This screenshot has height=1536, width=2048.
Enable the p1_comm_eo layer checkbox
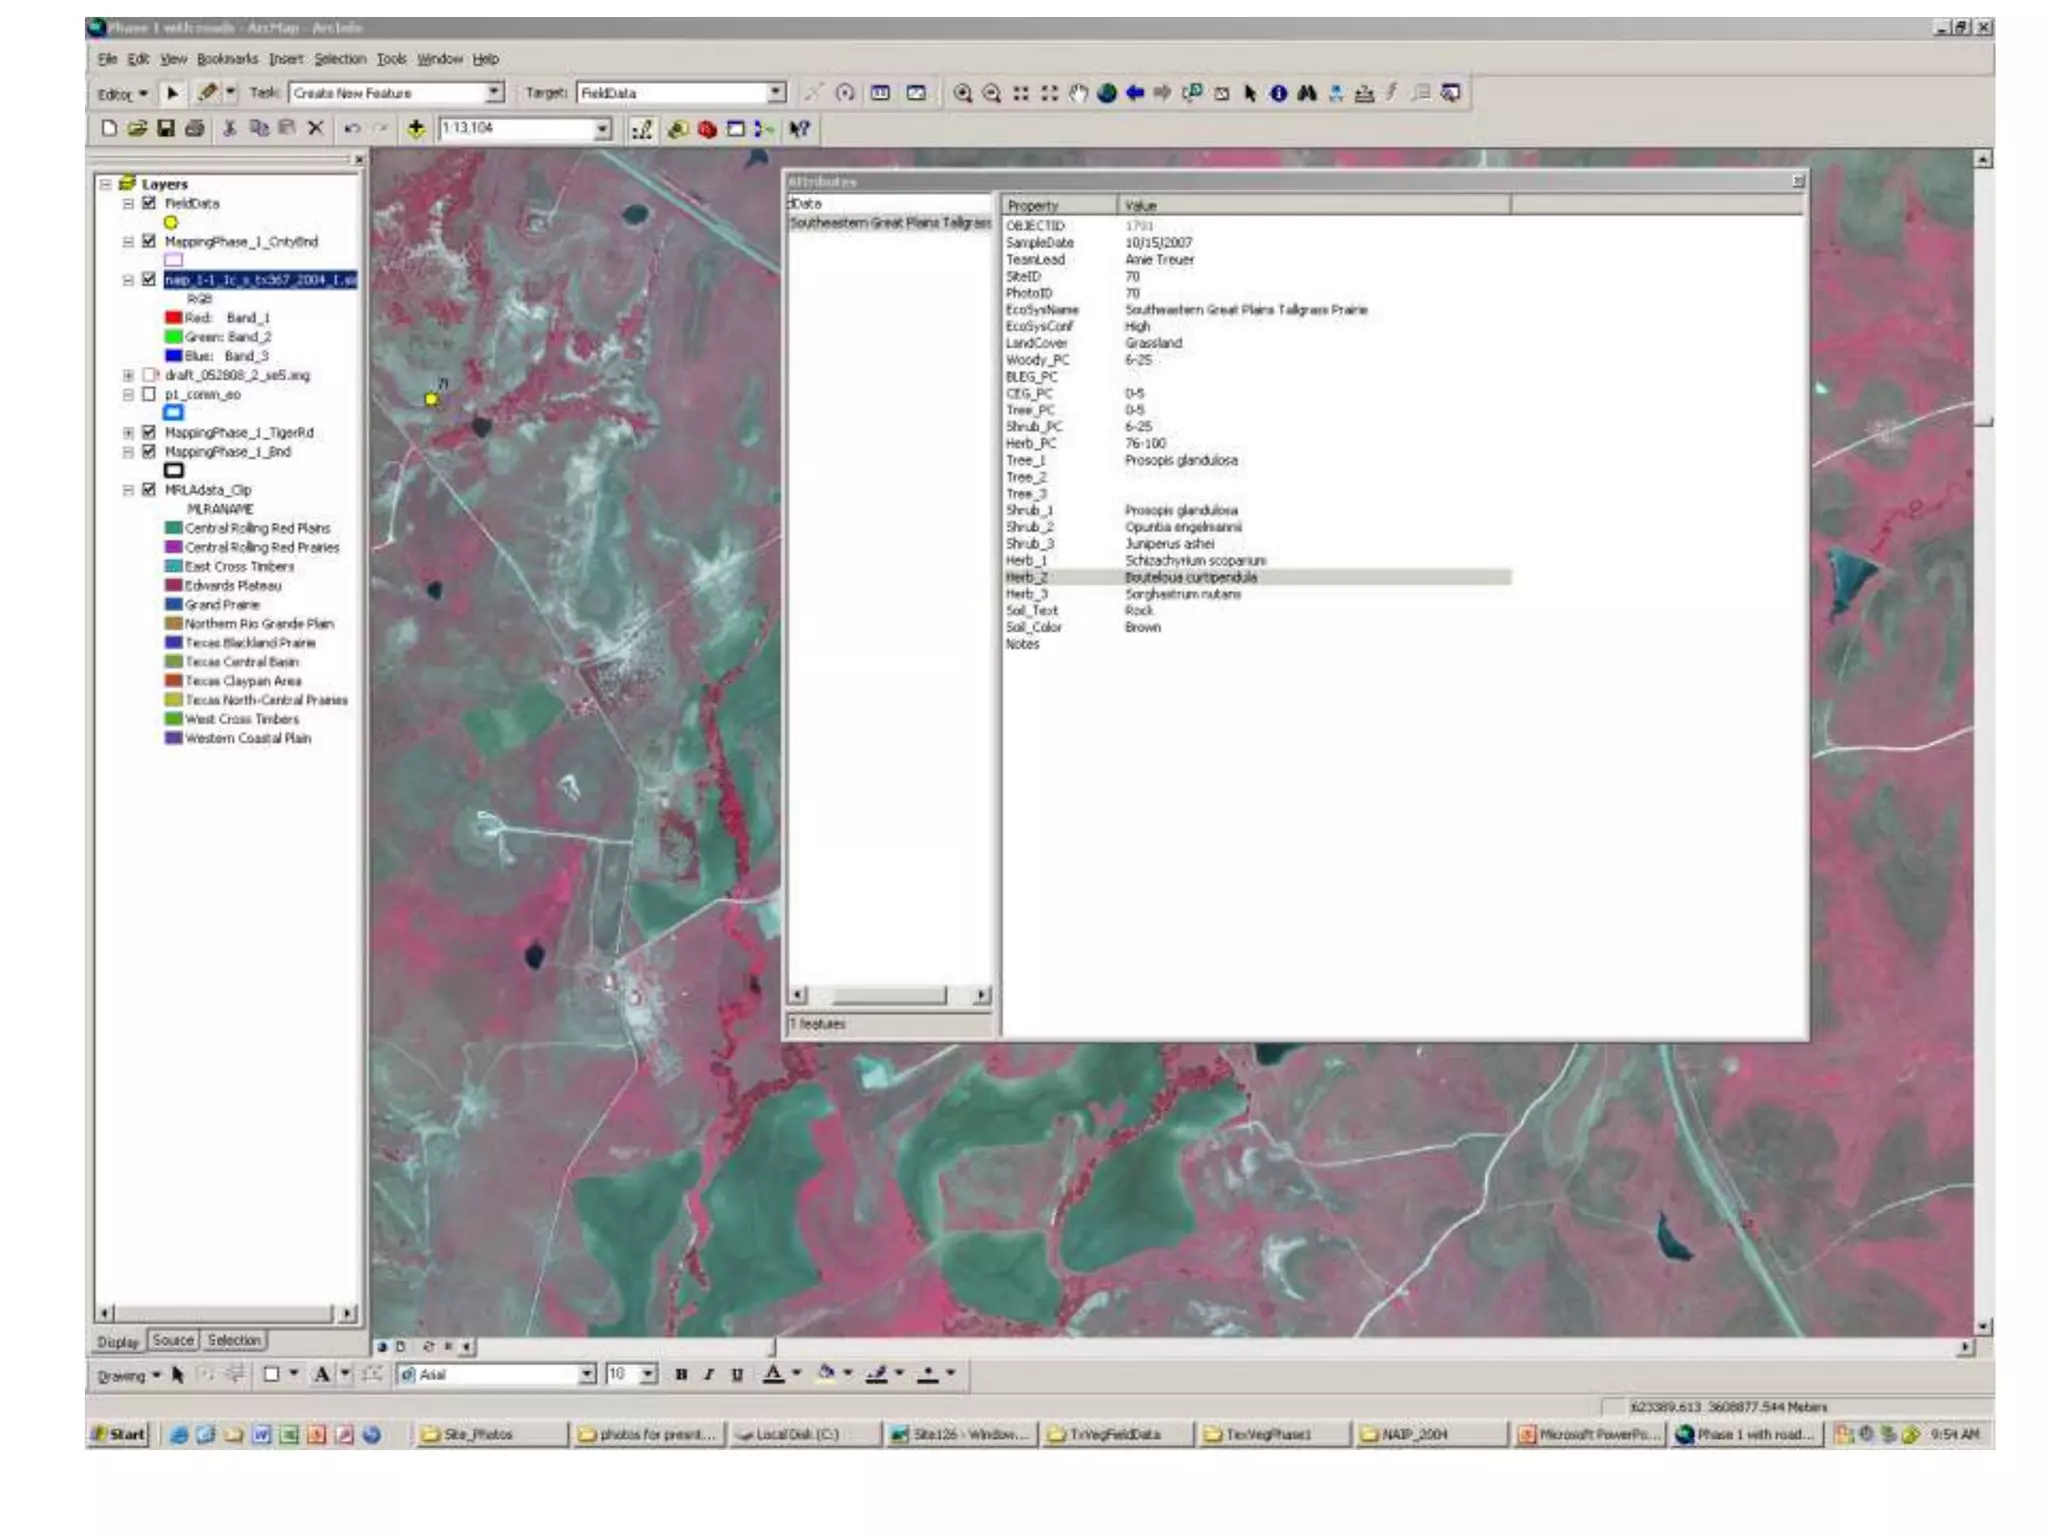(149, 394)
